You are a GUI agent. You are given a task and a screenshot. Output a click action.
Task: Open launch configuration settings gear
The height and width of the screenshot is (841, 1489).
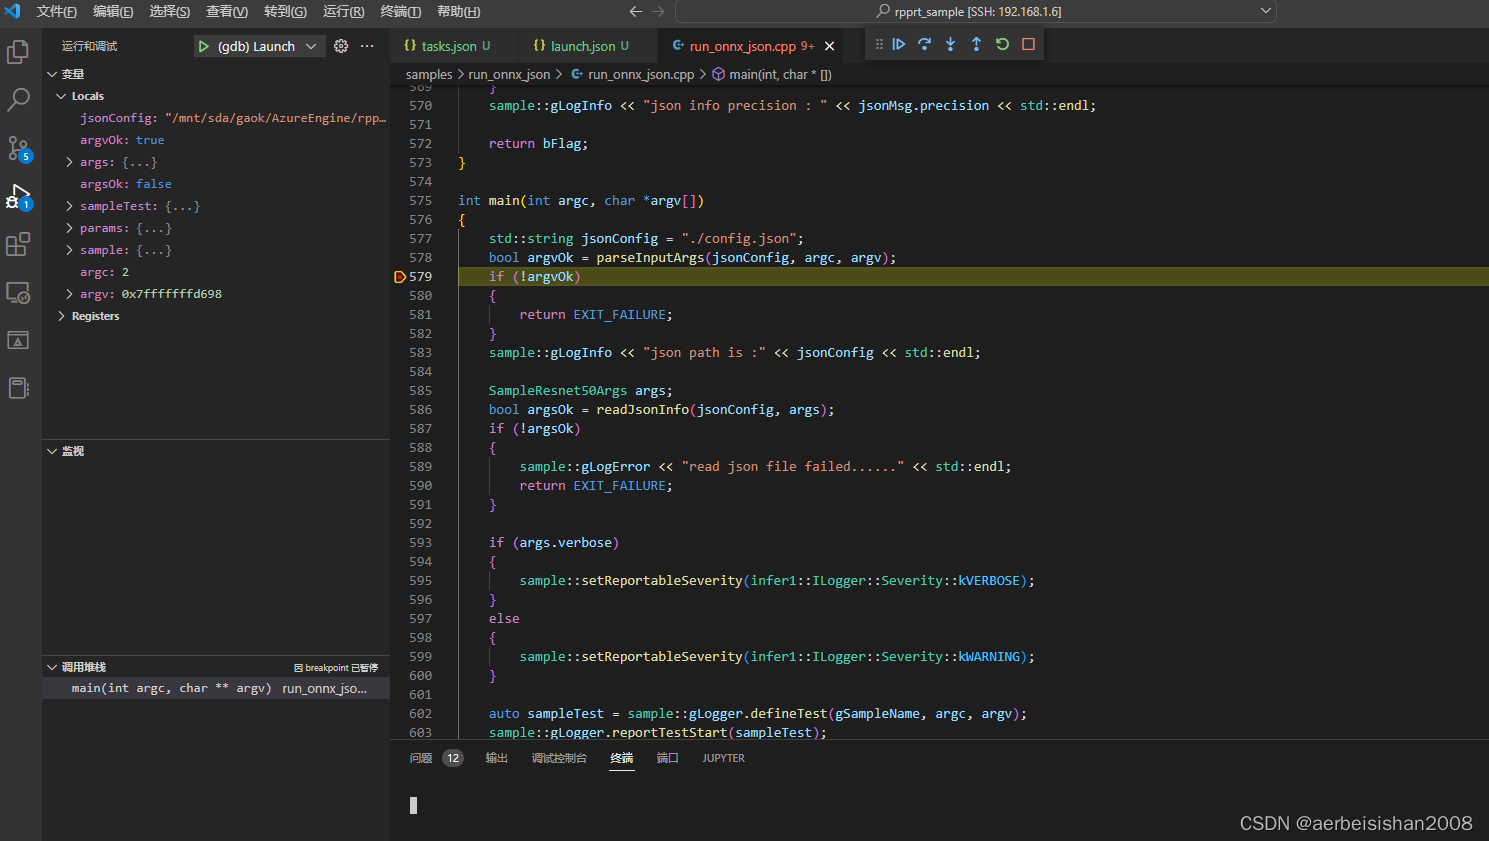click(340, 44)
